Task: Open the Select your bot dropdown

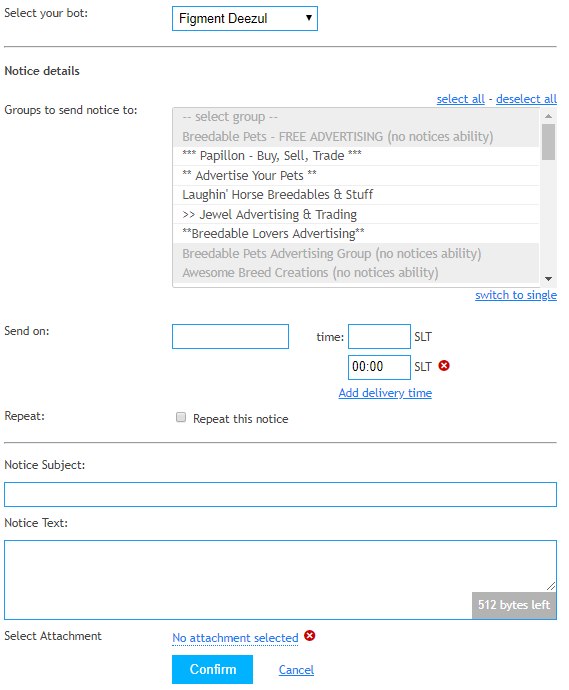Action: coord(245,18)
